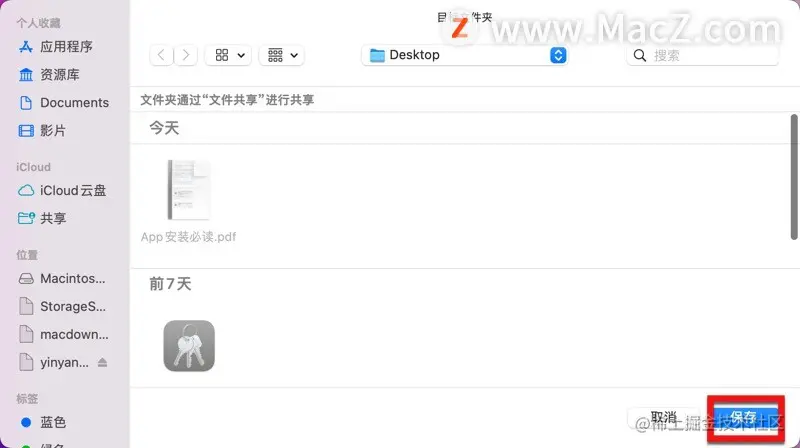Go back with the left chevron

point(161,55)
